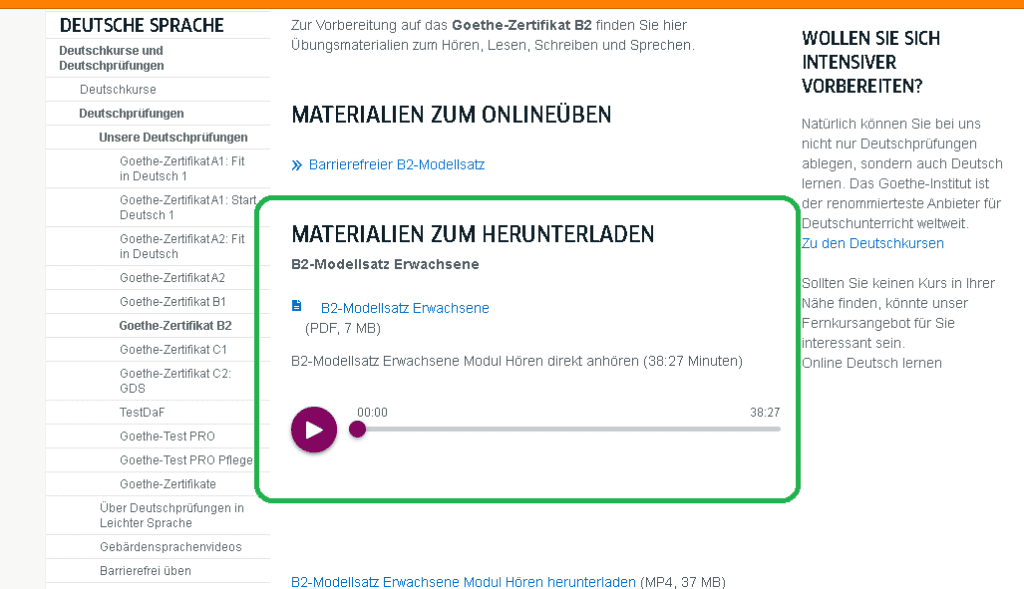This screenshot has height=589, width=1024.
Task: Click the audio progress slider handle
Action: coord(357,429)
